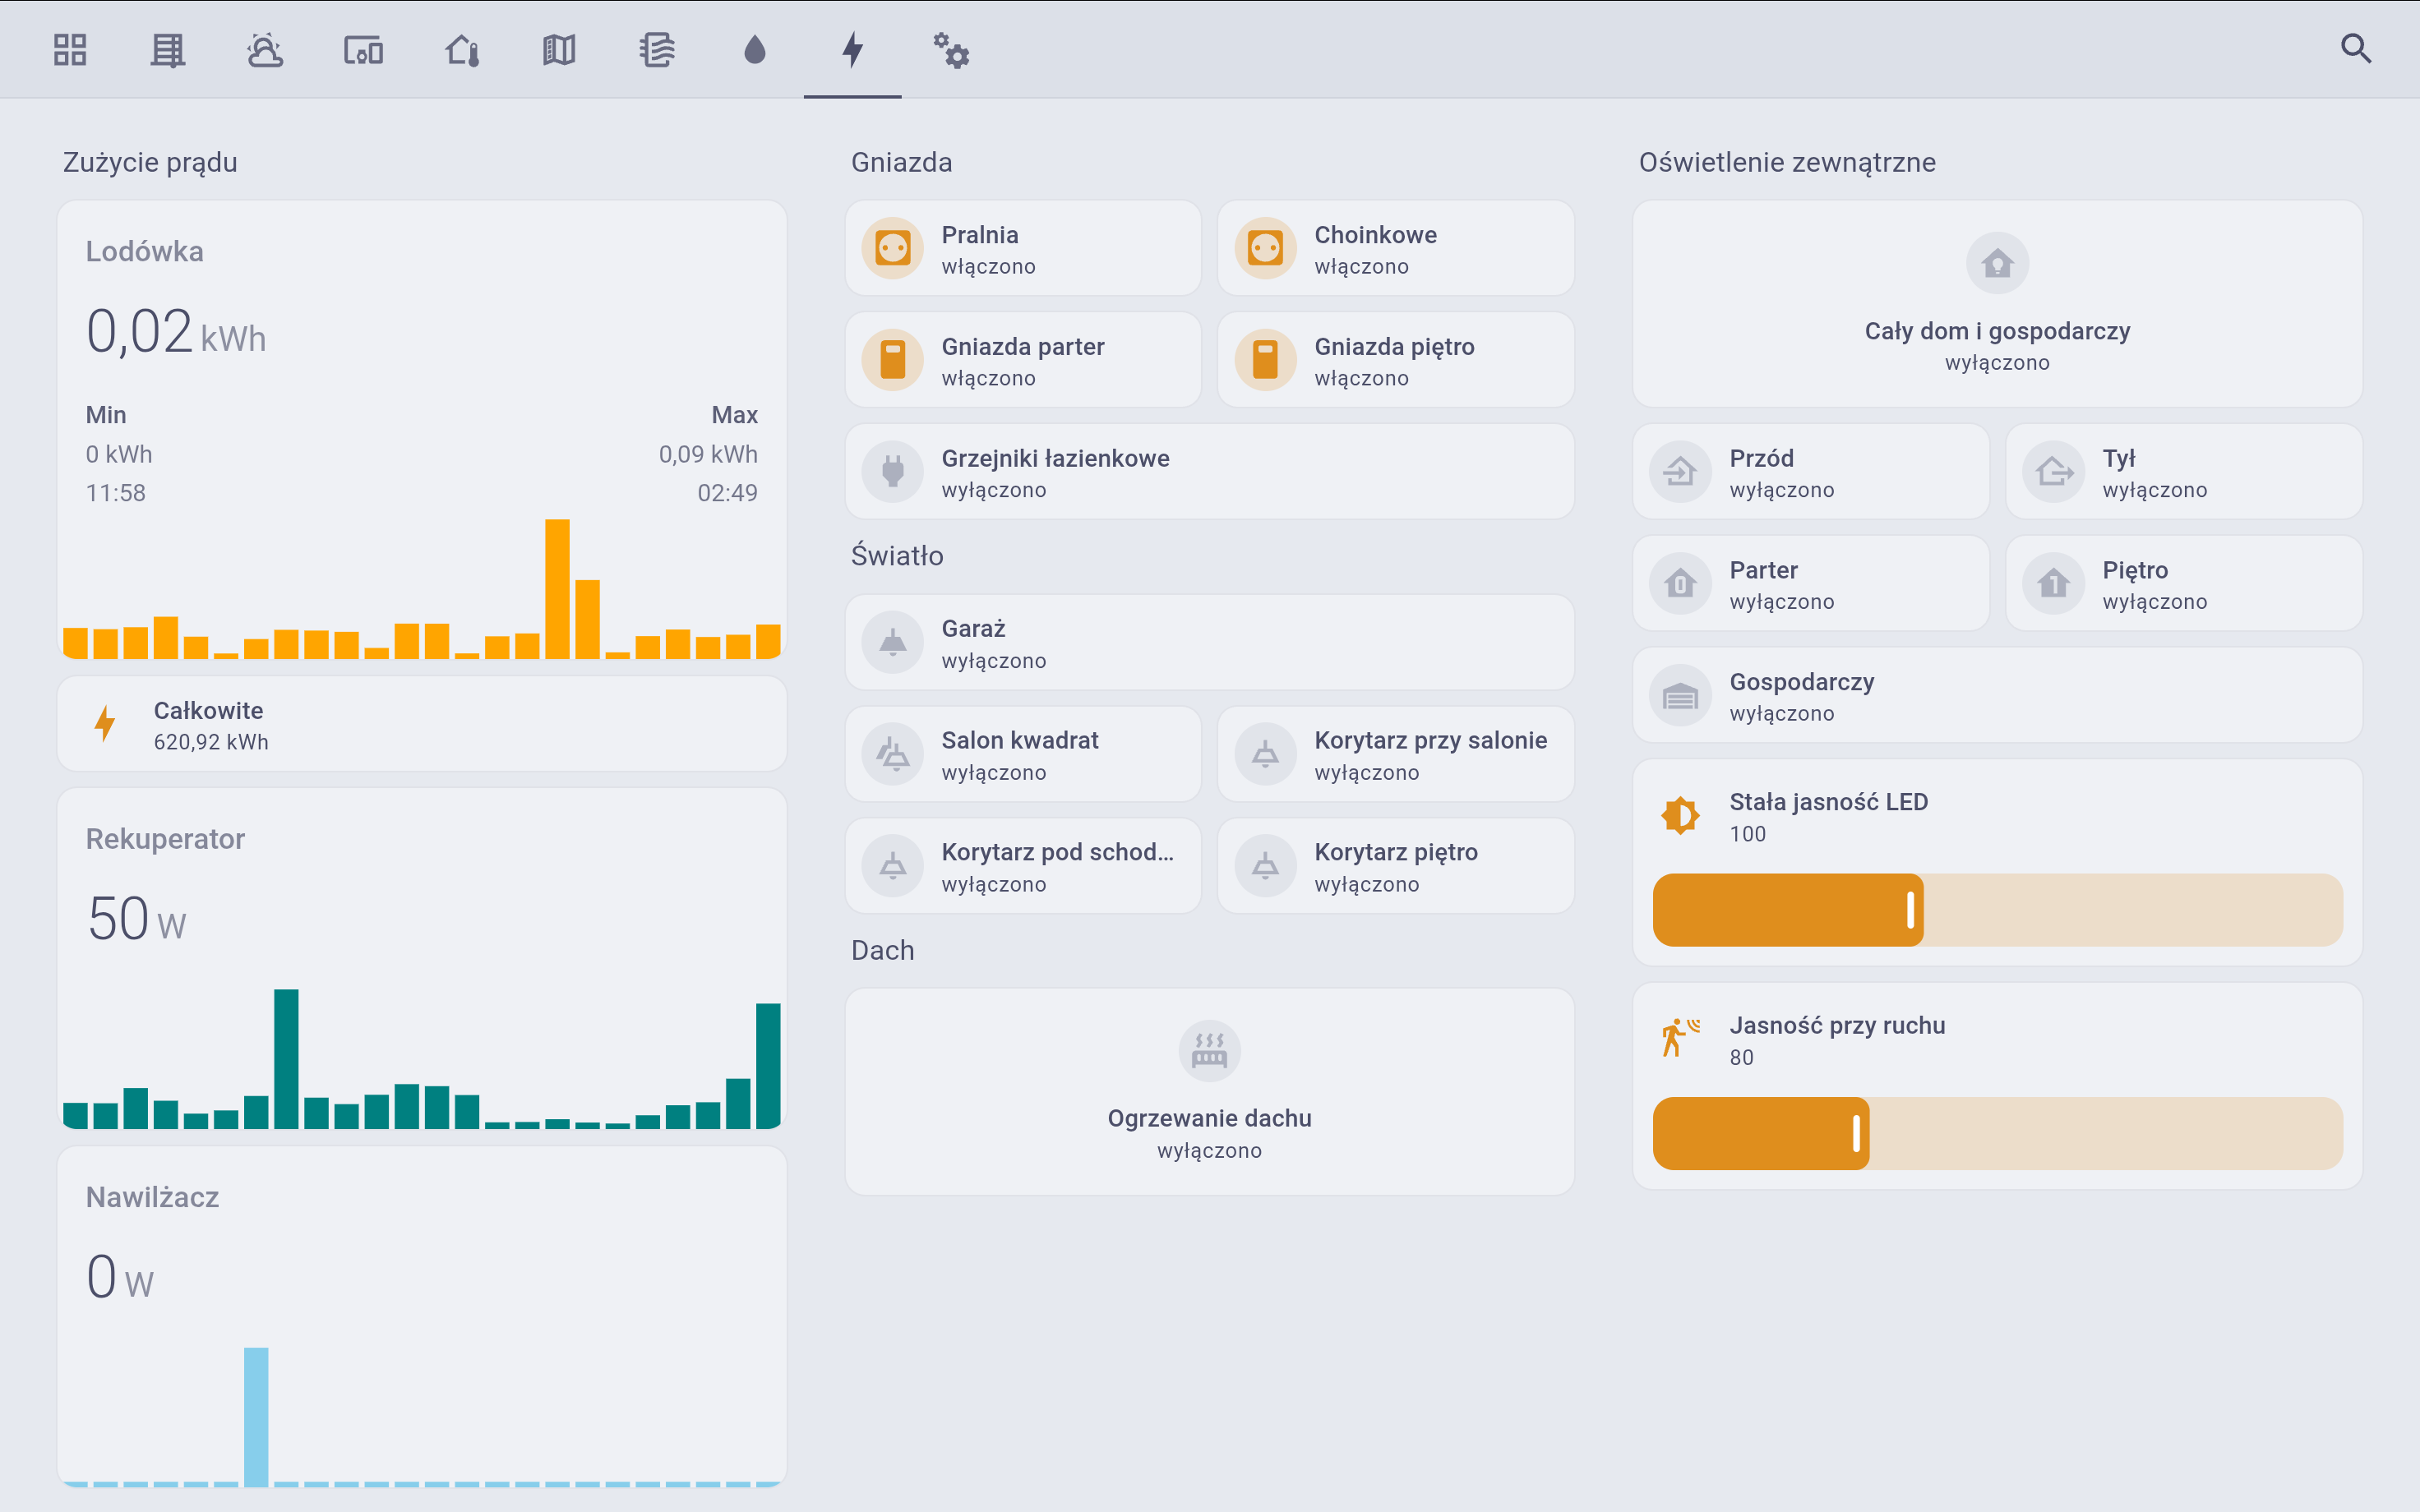Click the Światło section heading
This screenshot has width=2420, height=1512.
coord(897,555)
